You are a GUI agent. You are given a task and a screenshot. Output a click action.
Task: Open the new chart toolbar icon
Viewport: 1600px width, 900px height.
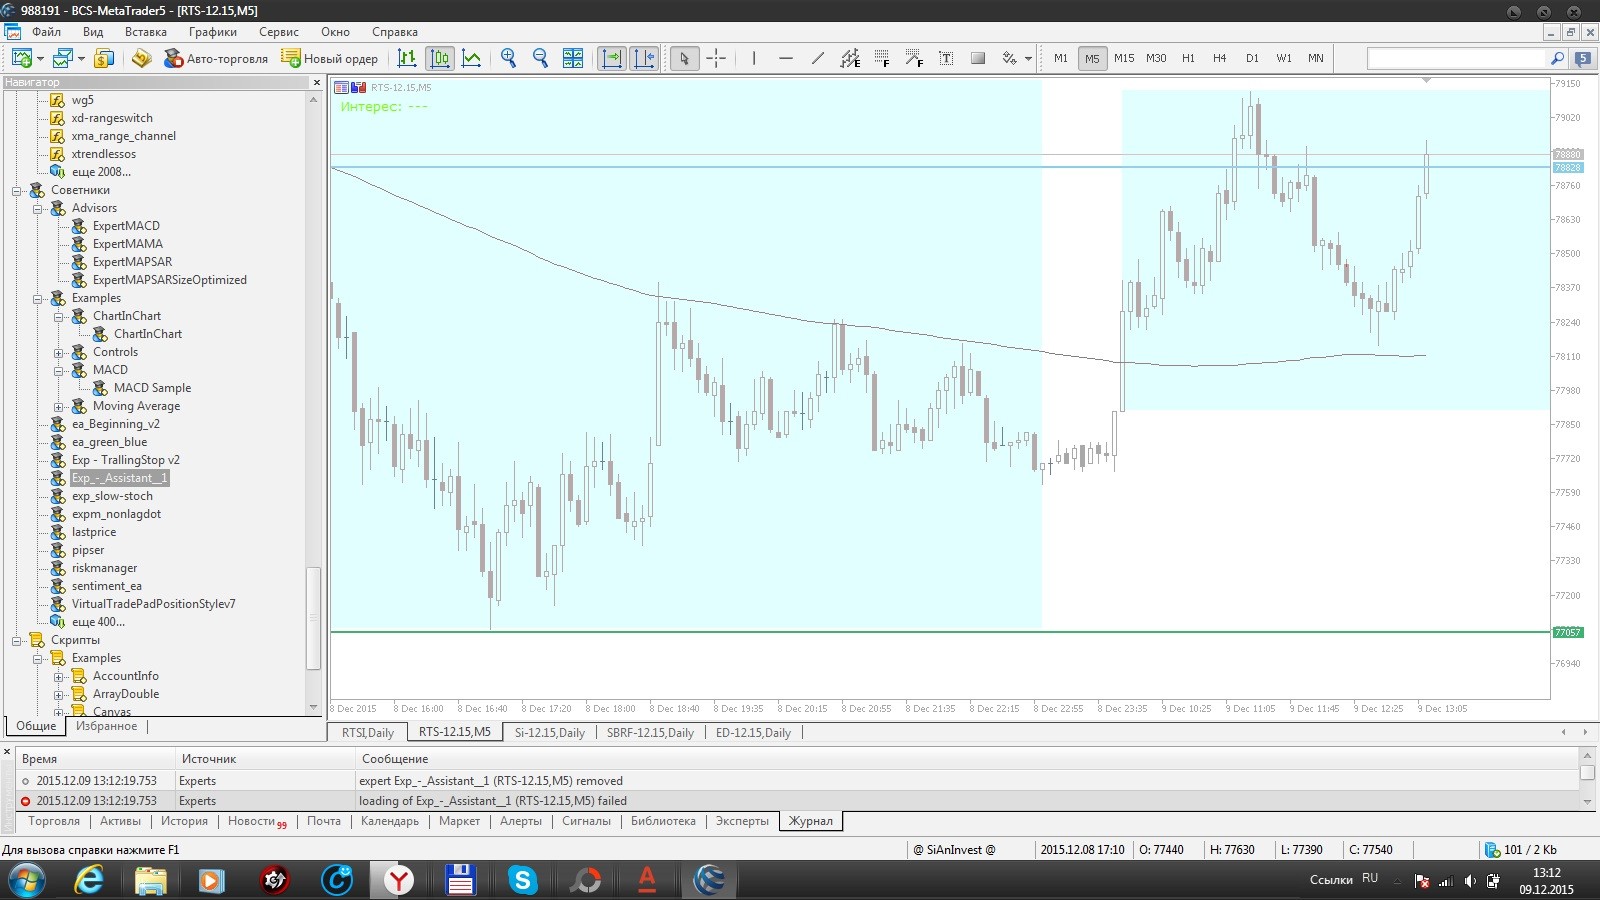coord(21,58)
